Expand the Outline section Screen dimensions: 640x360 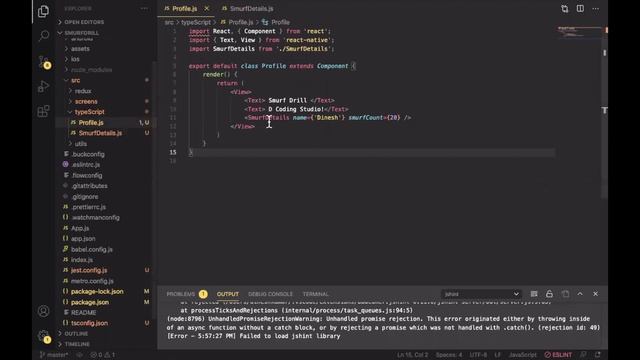tap(76, 333)
